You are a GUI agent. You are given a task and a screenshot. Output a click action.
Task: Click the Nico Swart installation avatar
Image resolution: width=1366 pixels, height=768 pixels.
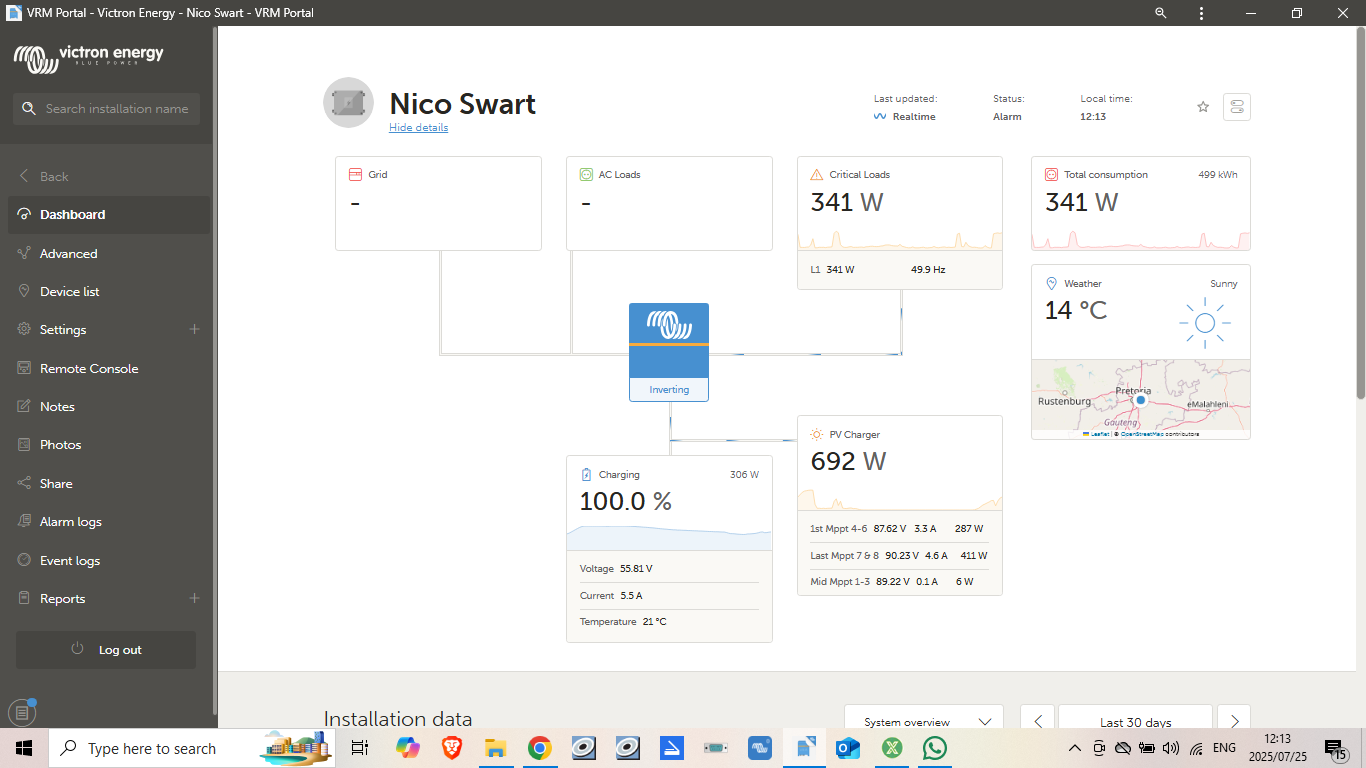click(348, 103)
